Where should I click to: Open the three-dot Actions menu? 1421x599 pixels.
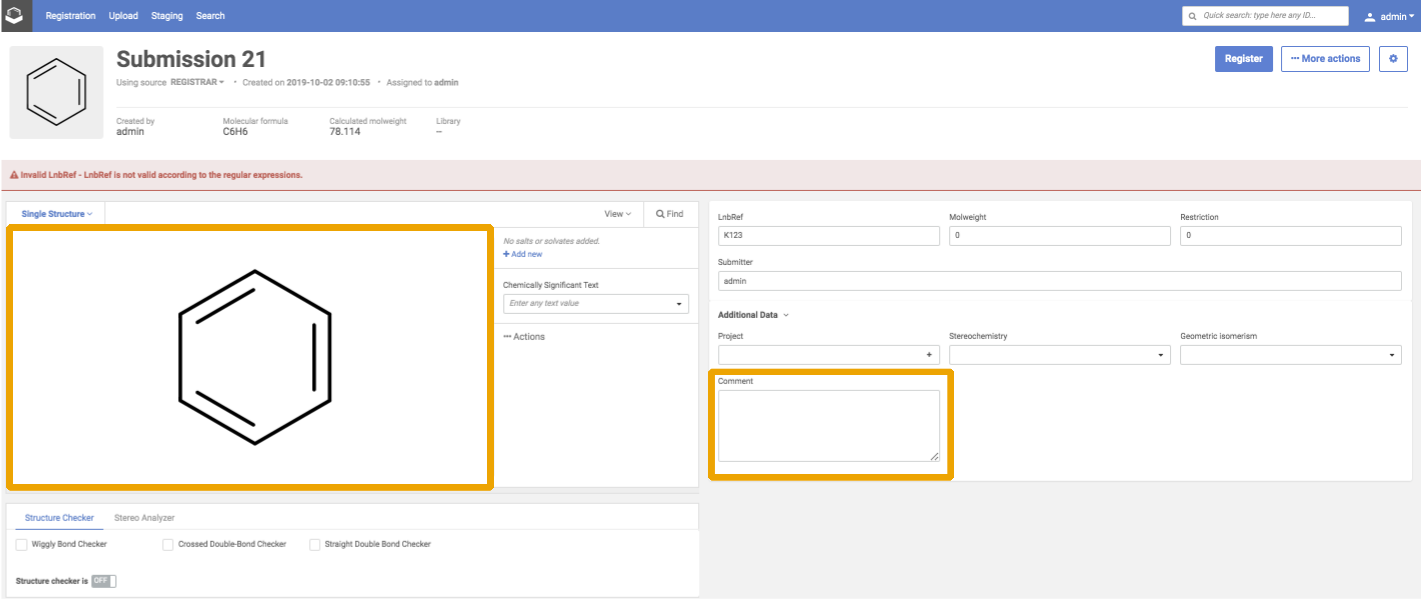(524, 337)
